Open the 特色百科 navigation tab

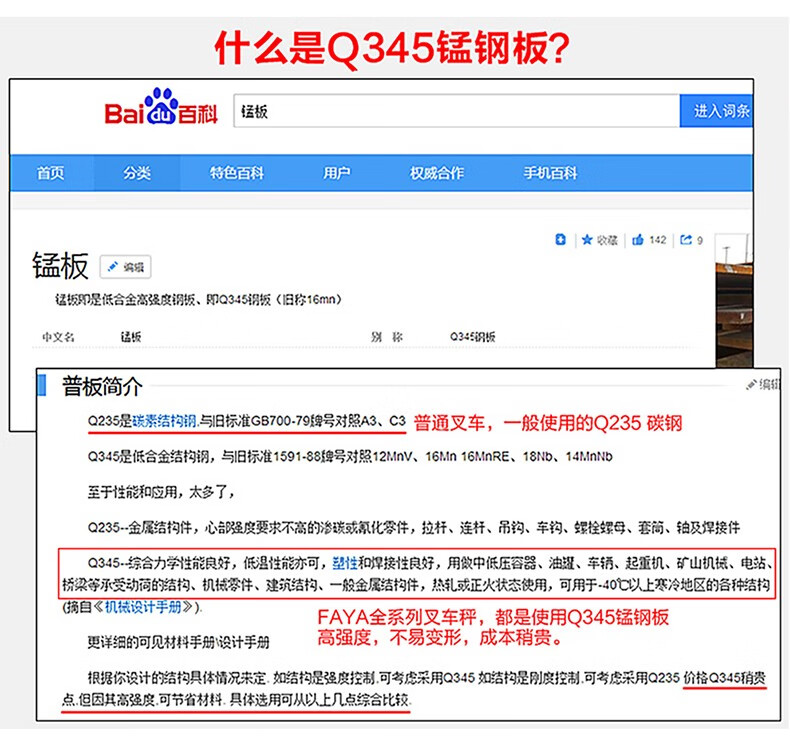click(237, 173)
